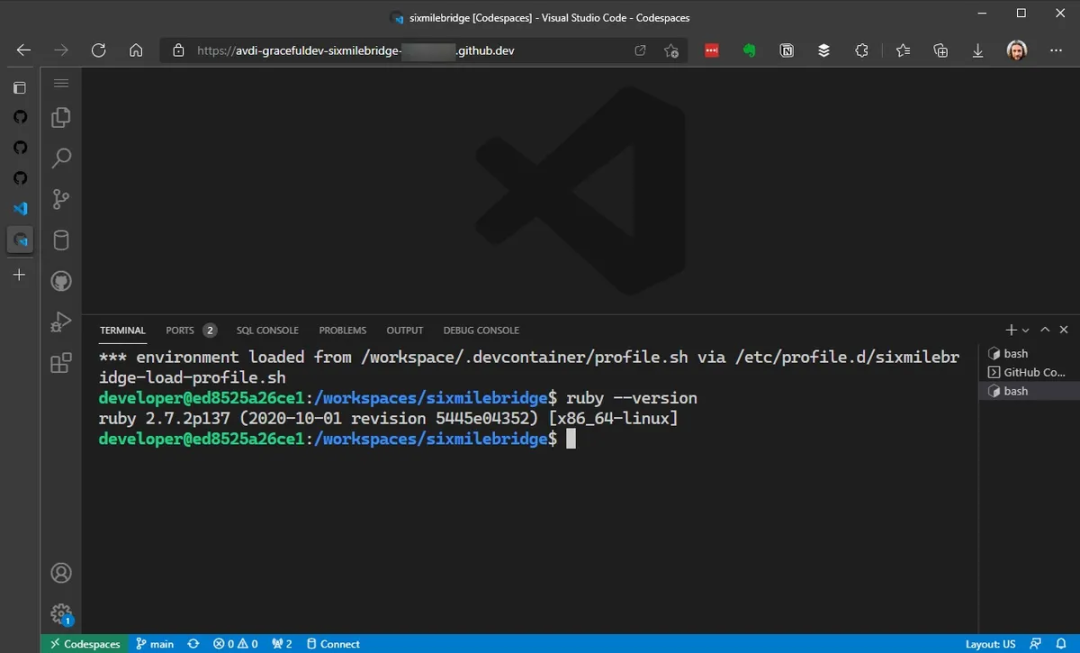Go to browser home page
The image size is (1080, 653).
pos(136,50)
